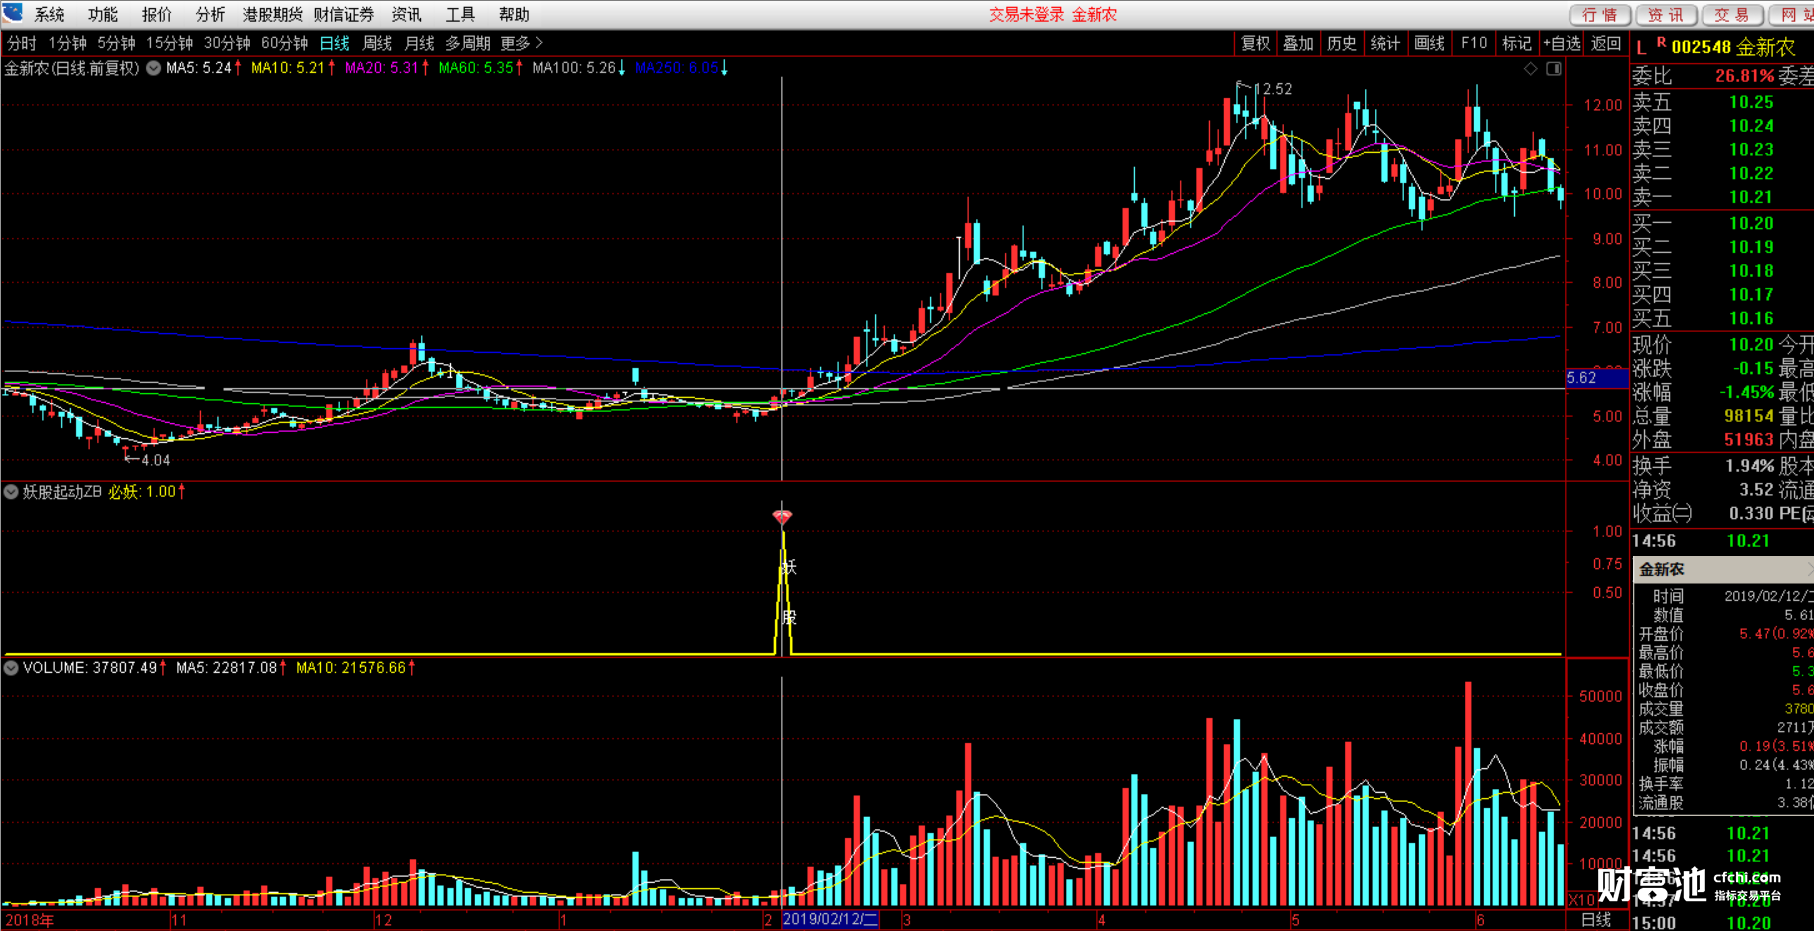Viewport: 1814px width, 931px height.
Task: Open the 财信证券 menu
Action: point(343,14)
